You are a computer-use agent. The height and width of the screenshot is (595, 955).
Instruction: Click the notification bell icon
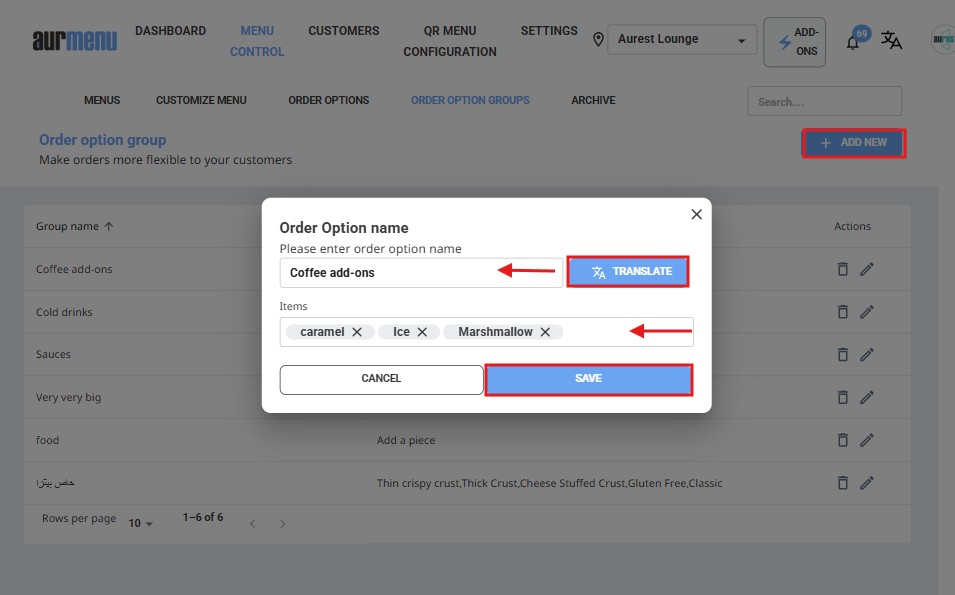point(852,42)
